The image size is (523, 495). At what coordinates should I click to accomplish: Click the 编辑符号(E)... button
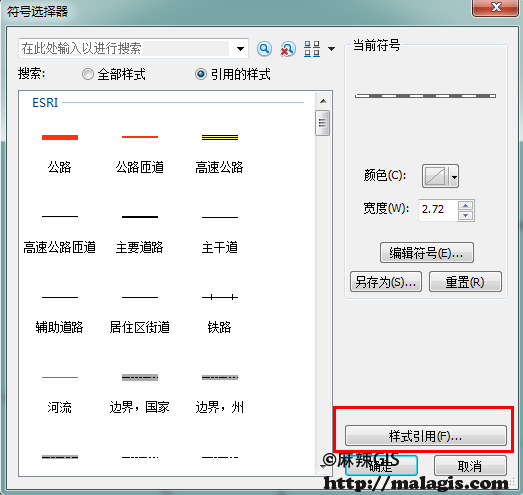point(427,253)
